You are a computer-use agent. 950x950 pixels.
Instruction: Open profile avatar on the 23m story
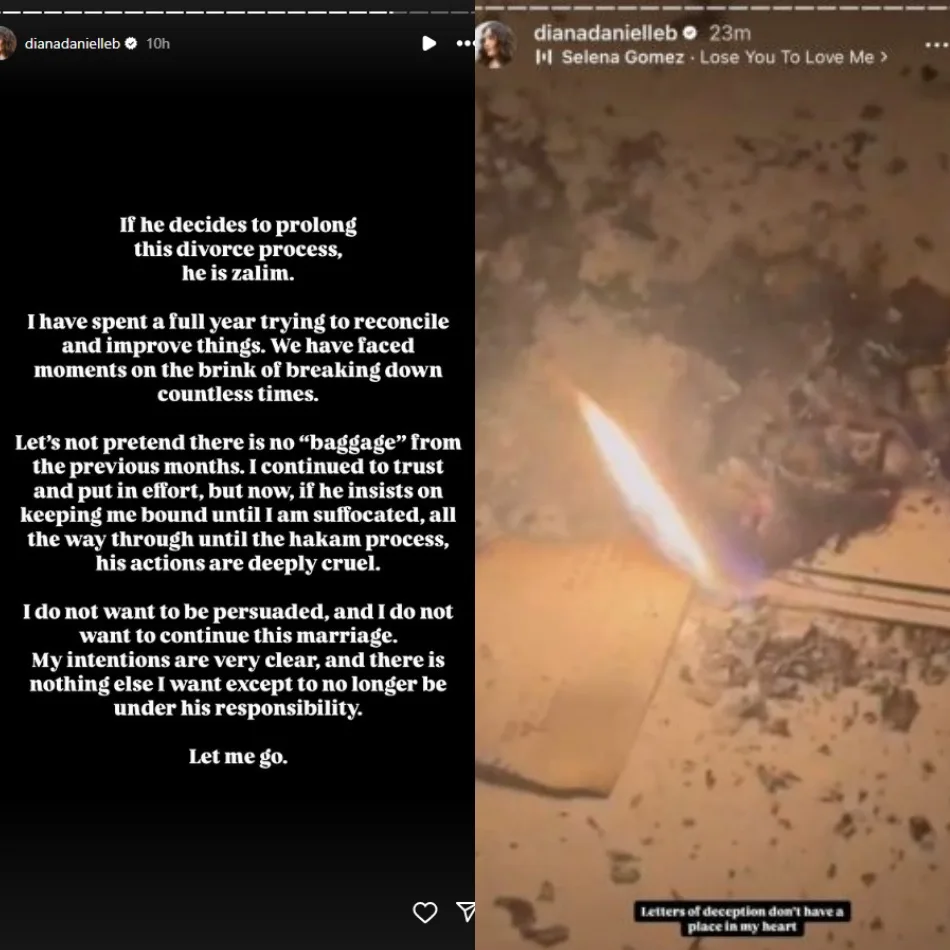click(x=494, y=44)
